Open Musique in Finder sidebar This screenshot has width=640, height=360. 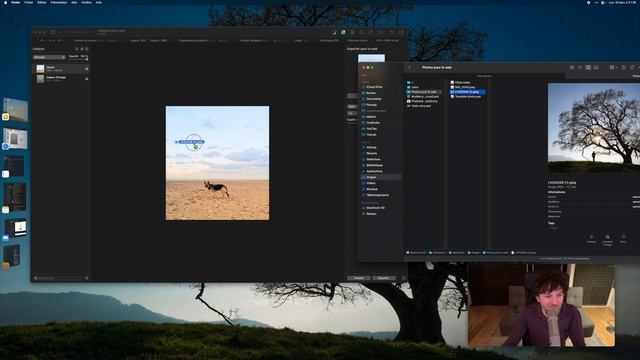point(372,189)
